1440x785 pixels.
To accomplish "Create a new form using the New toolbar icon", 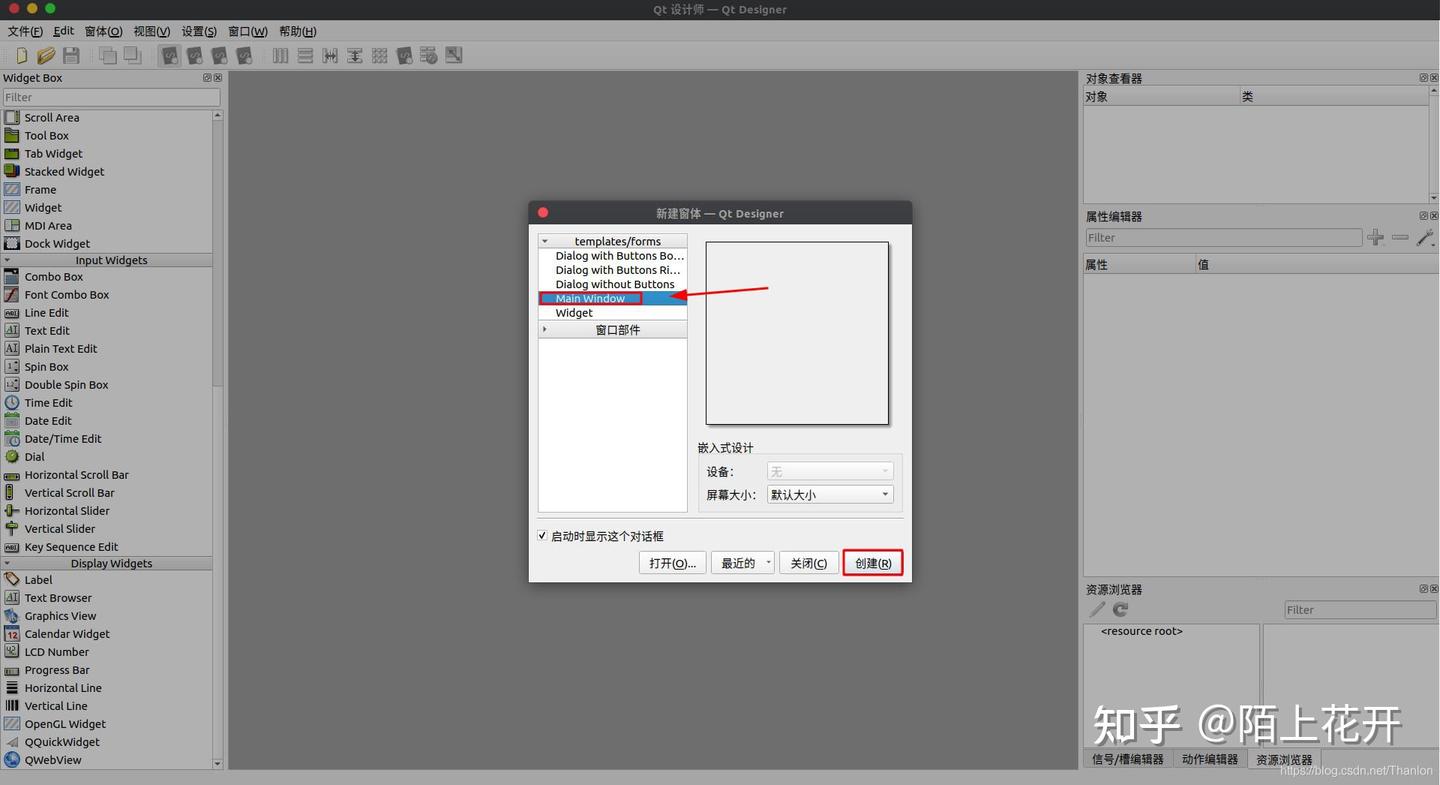I will tap(21, 55).
